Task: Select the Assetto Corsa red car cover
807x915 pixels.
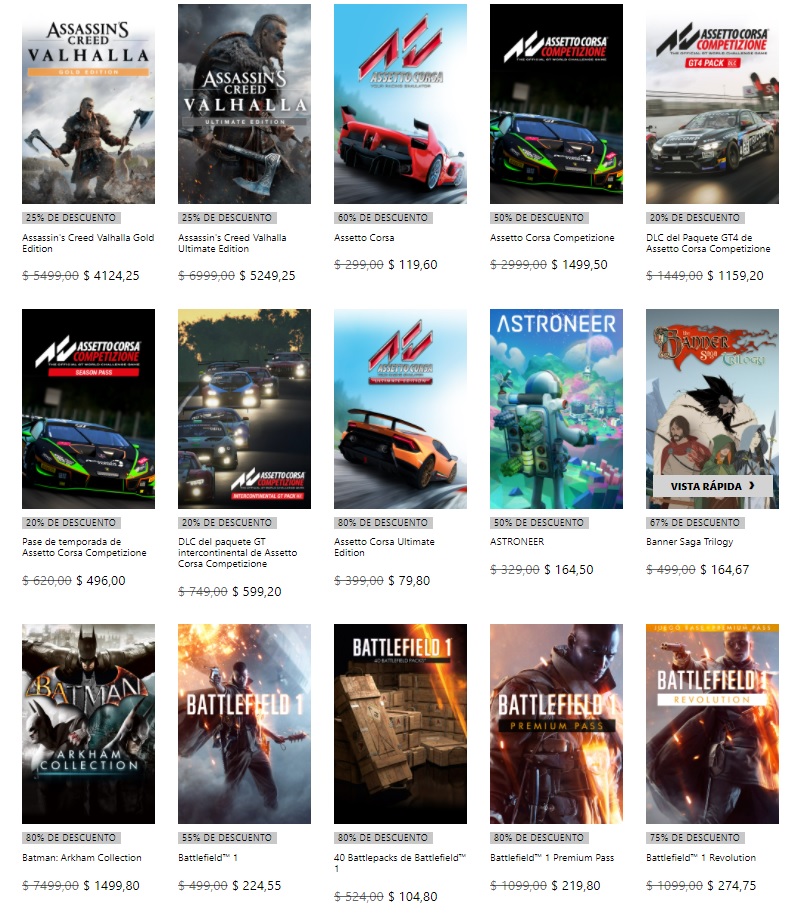Action: click(x=400, y=104)
